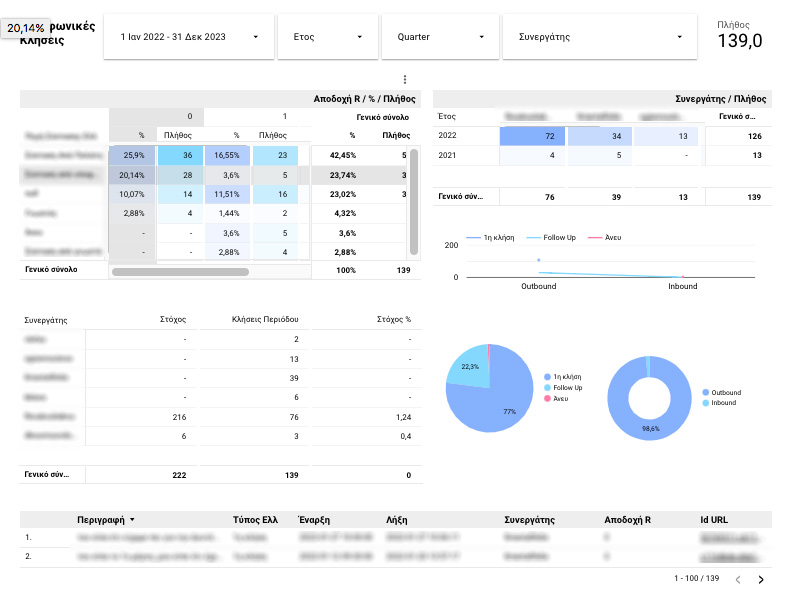Click cell value 34 for 2022
Screen dimensions: 794x594
[x=600, y=136]
